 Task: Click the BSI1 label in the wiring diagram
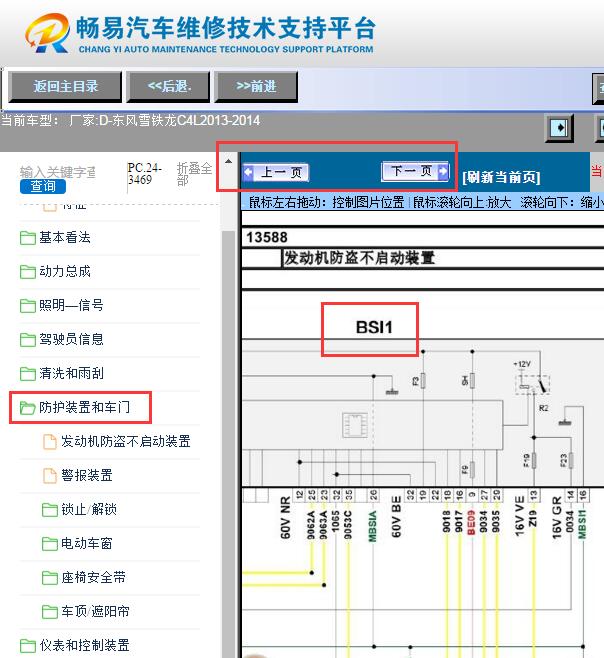click(x=374, y=327)
